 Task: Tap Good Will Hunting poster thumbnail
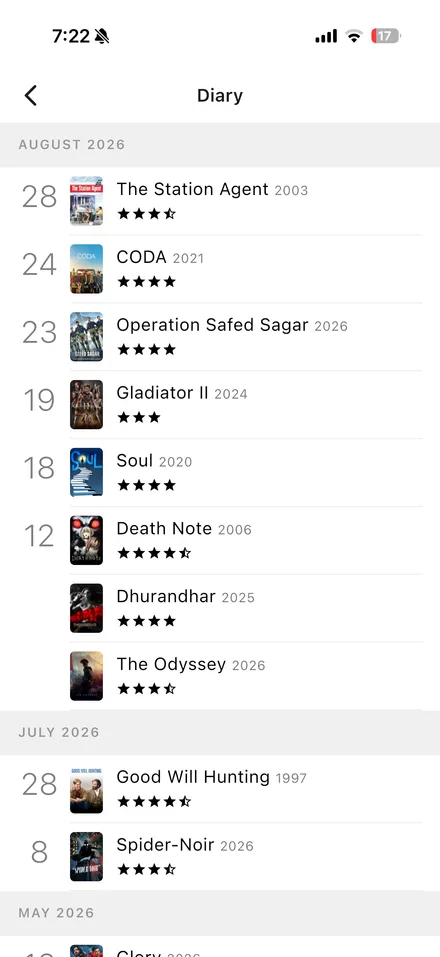tap(86, 789)
